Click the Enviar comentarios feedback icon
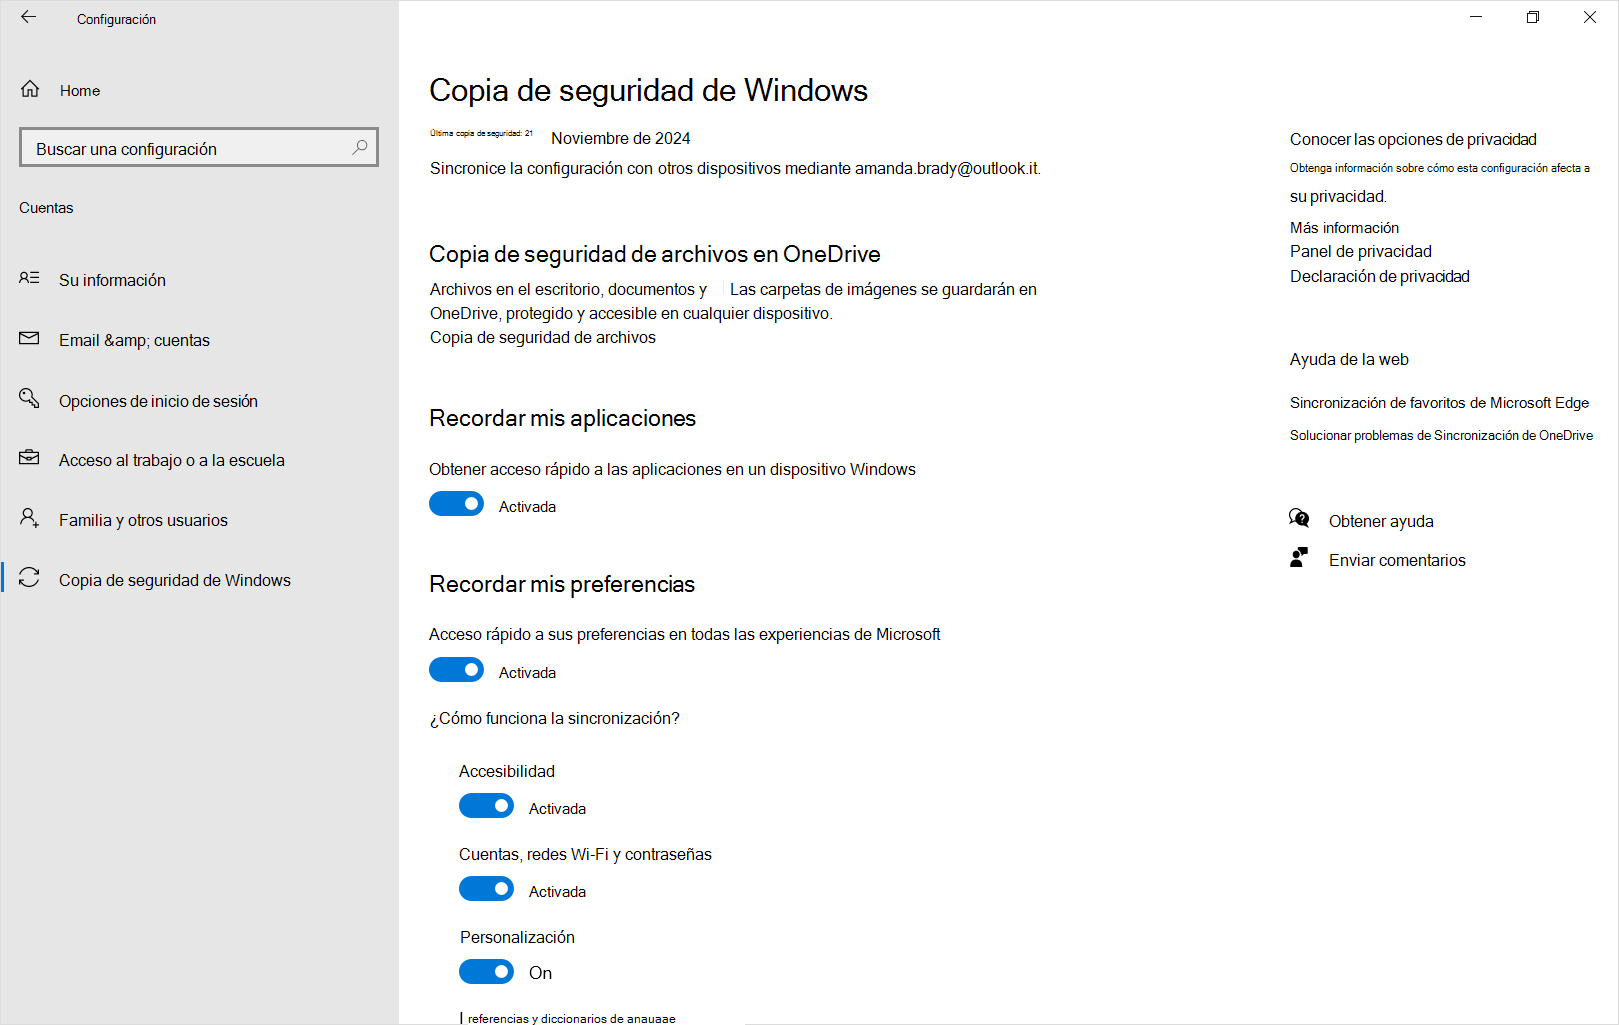The width and height of the screenshot is (1619, 1025). tap(1299, 557)
